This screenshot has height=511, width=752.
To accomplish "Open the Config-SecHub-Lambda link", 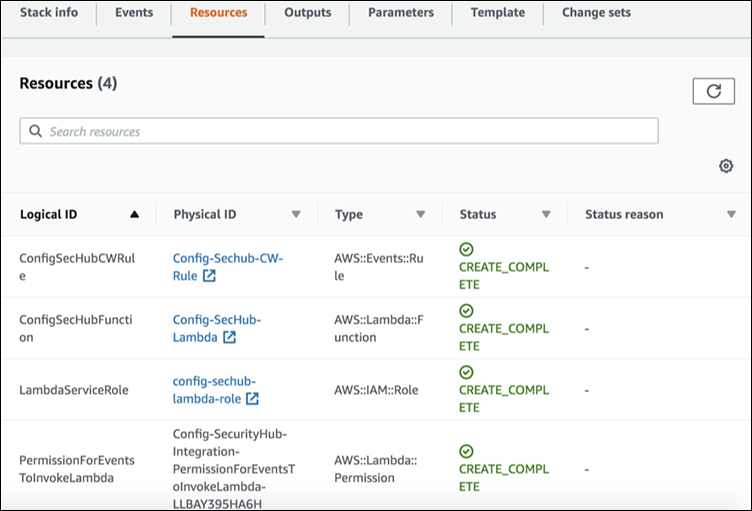I will point(217,329).
